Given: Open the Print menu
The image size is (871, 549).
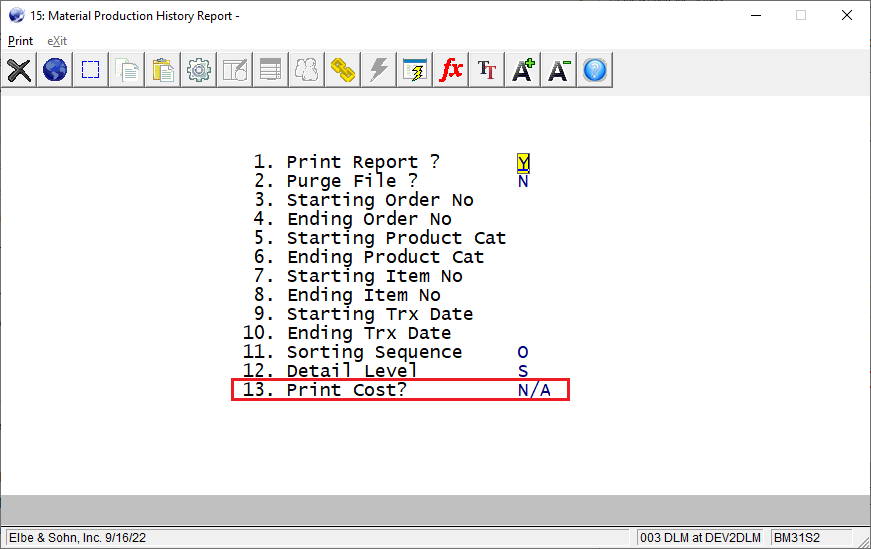Looking at the screenshot, I should point(20,41).
